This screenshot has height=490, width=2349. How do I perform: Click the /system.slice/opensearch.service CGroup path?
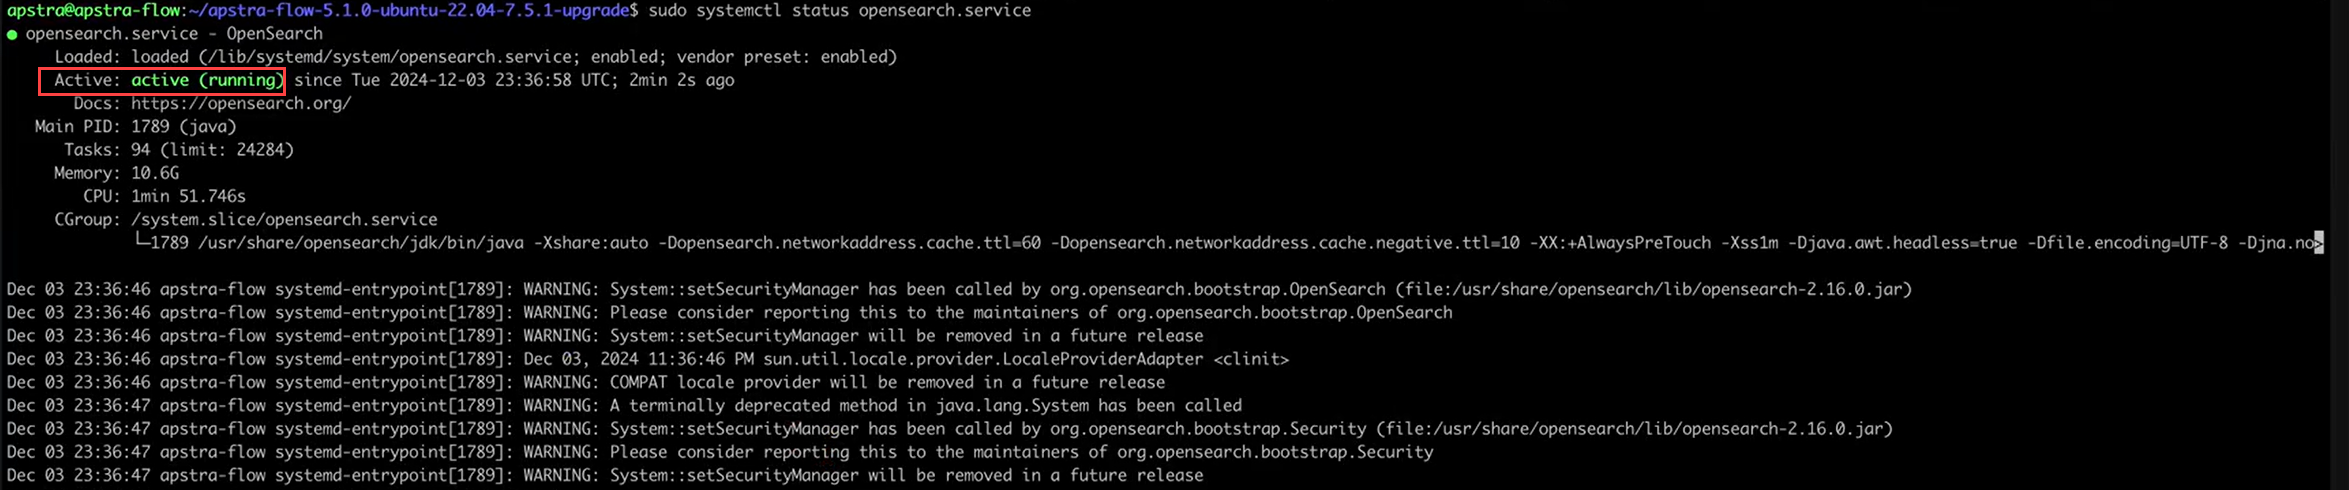284,219
